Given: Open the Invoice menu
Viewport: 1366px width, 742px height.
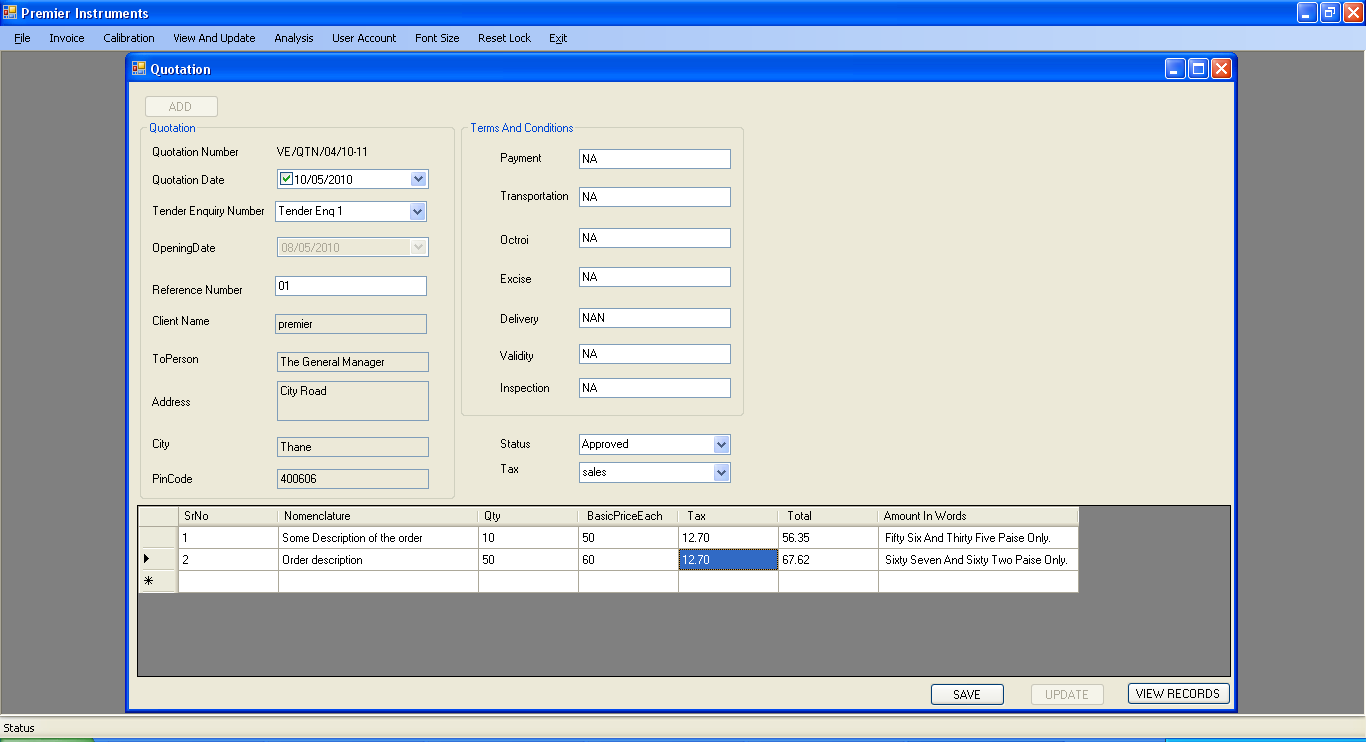Looking at the screenshot, I should pos(67,38).
